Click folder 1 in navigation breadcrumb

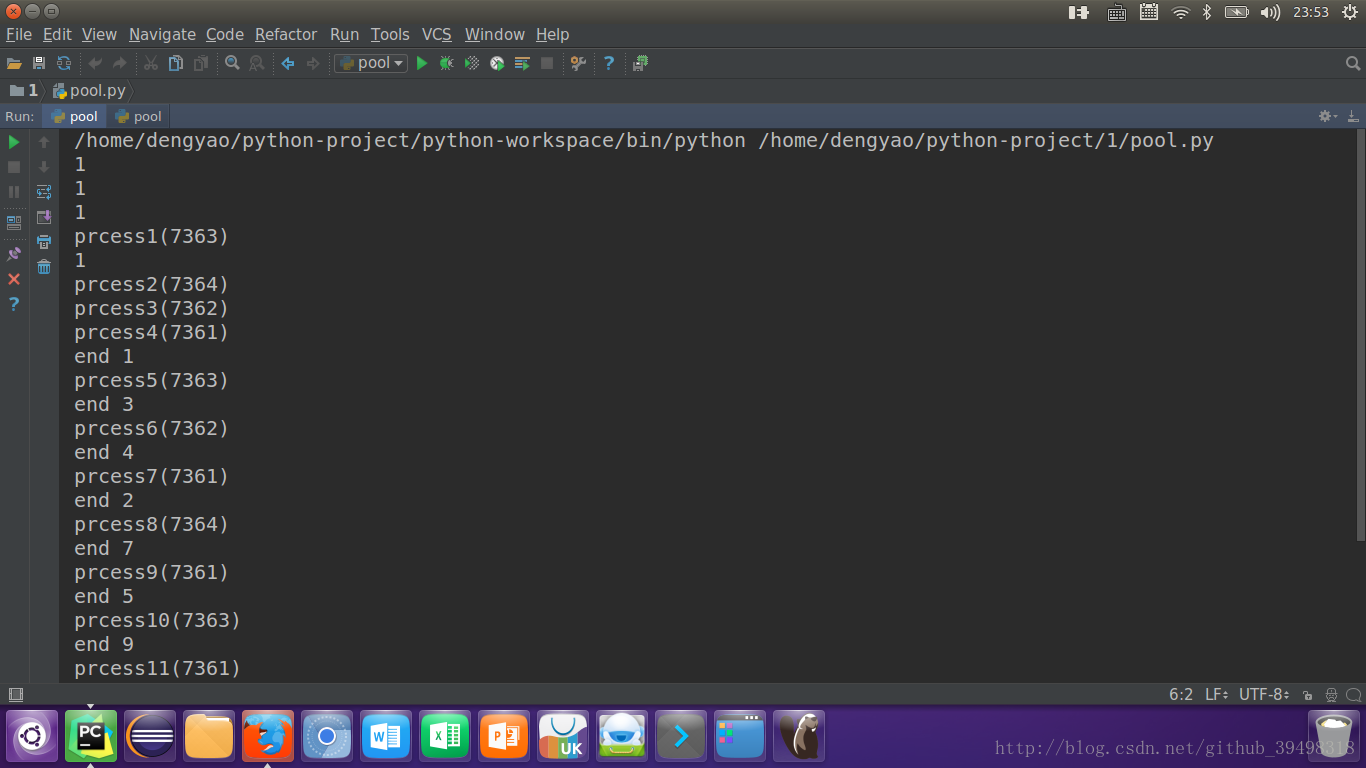[23, 90]
